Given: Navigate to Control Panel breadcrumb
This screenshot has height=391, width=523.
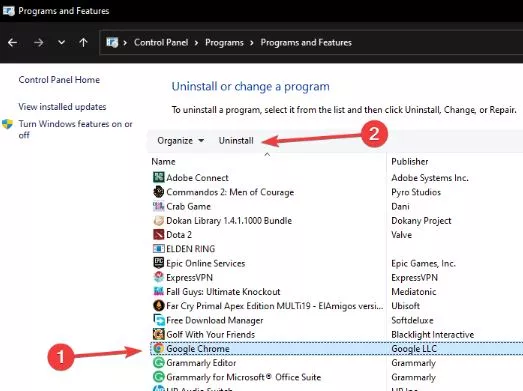Looking at the screenshot, I should [x=161, y=43].
